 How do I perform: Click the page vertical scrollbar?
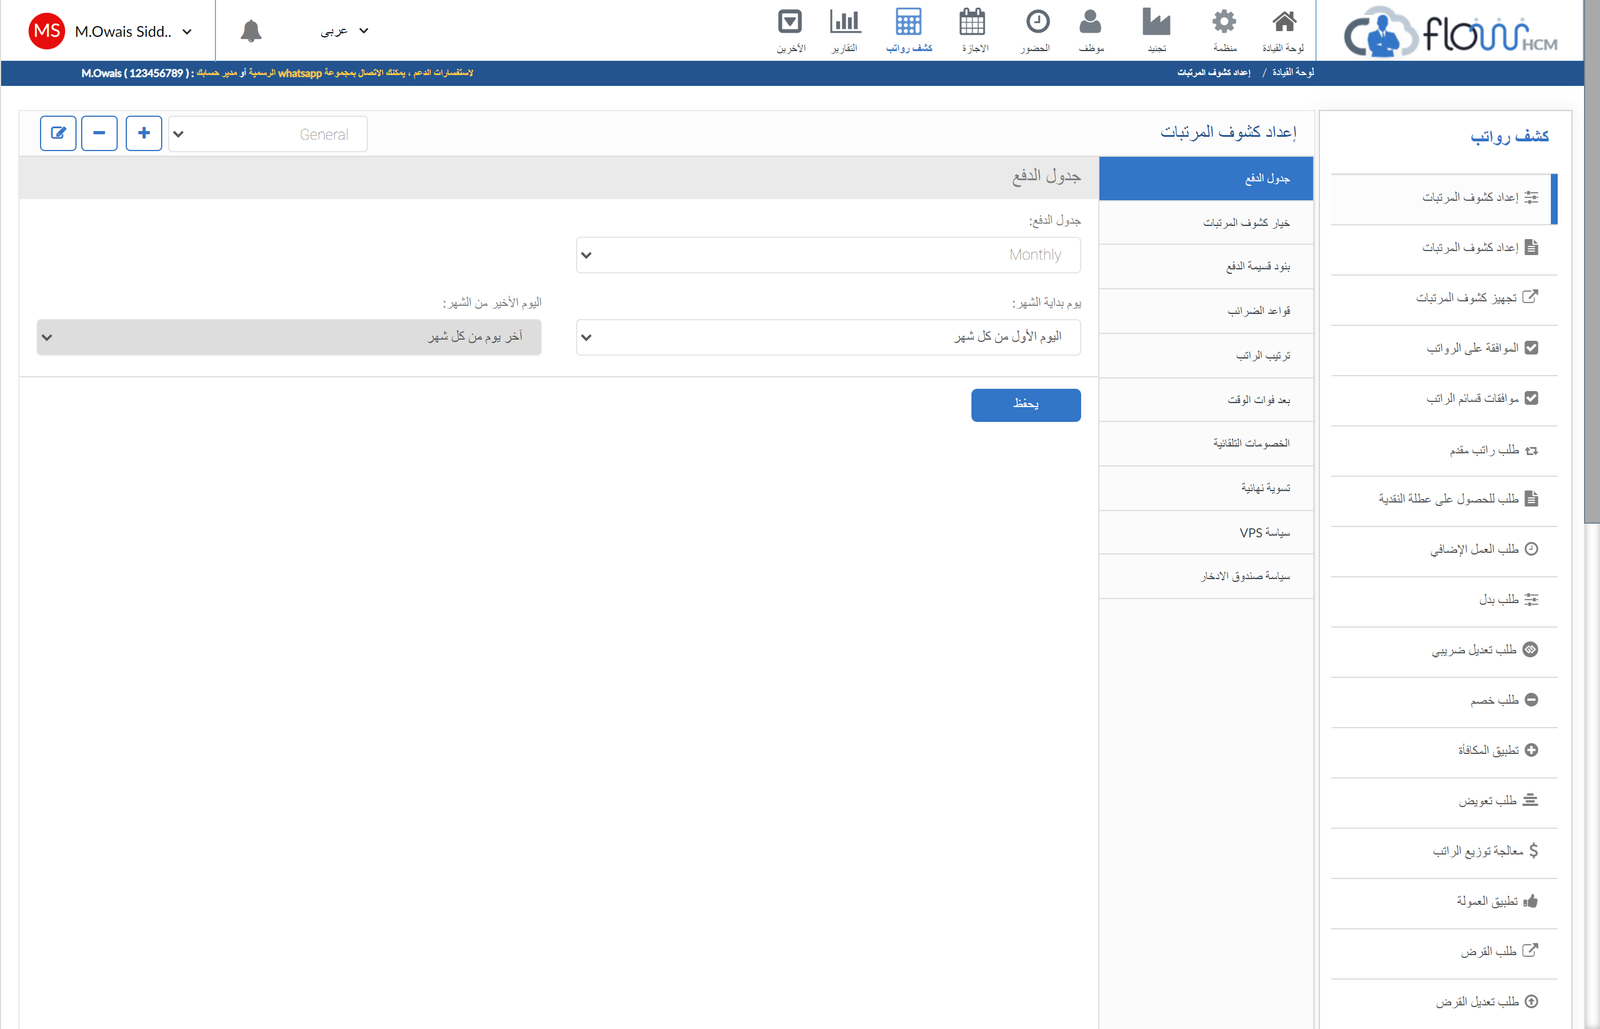[x=1591, y=300]
